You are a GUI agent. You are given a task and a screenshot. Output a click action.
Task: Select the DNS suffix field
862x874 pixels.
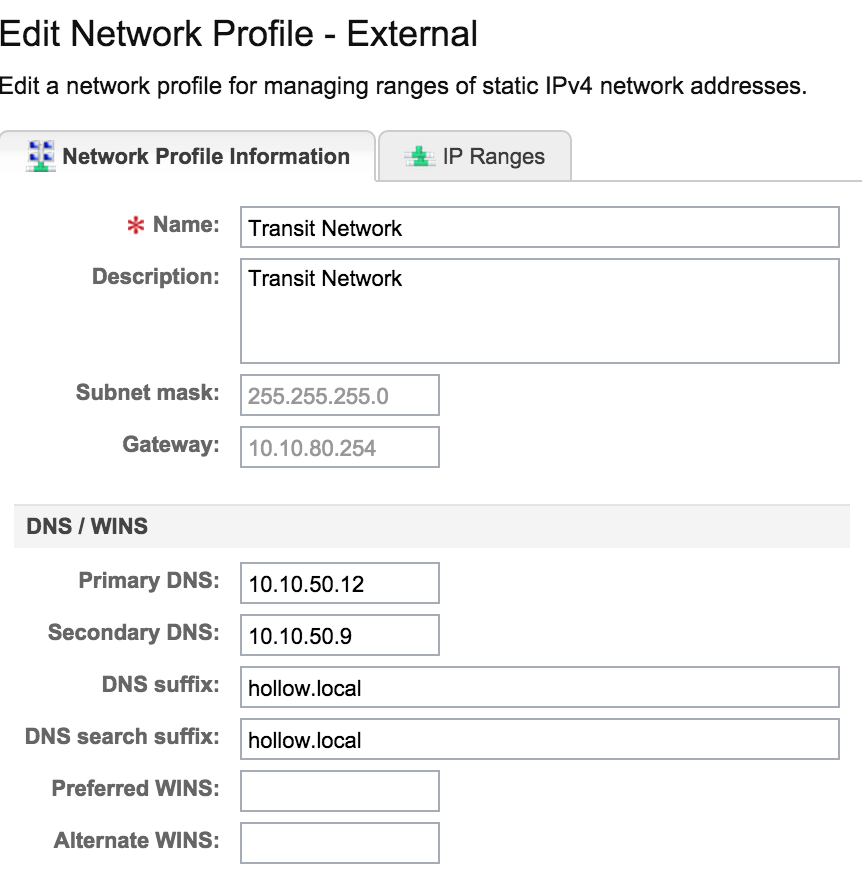pyautogui.click(x=538, y=687)
